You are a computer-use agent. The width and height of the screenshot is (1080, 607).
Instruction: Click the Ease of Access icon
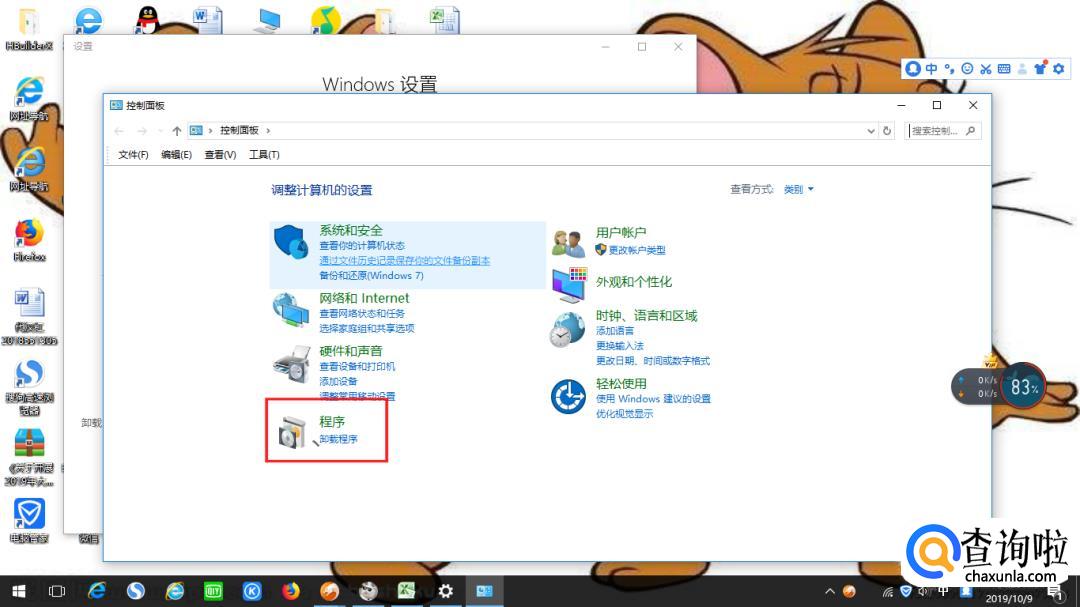(568, 396)
